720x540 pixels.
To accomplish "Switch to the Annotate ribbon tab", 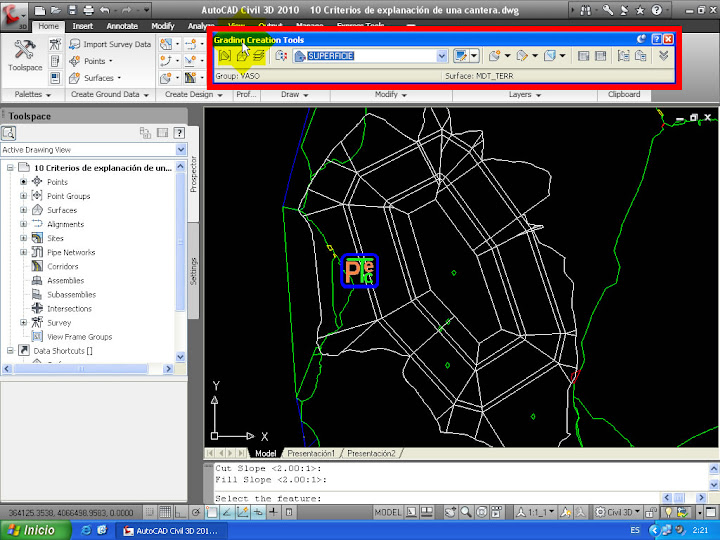I will click(122, 26).
